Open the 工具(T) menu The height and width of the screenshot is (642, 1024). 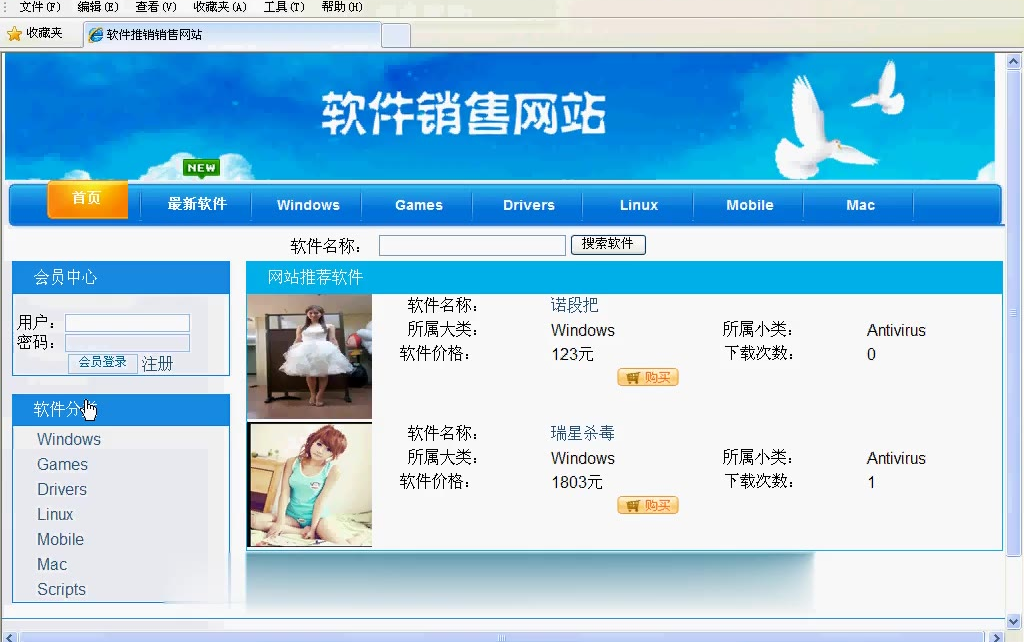[284, 7]
